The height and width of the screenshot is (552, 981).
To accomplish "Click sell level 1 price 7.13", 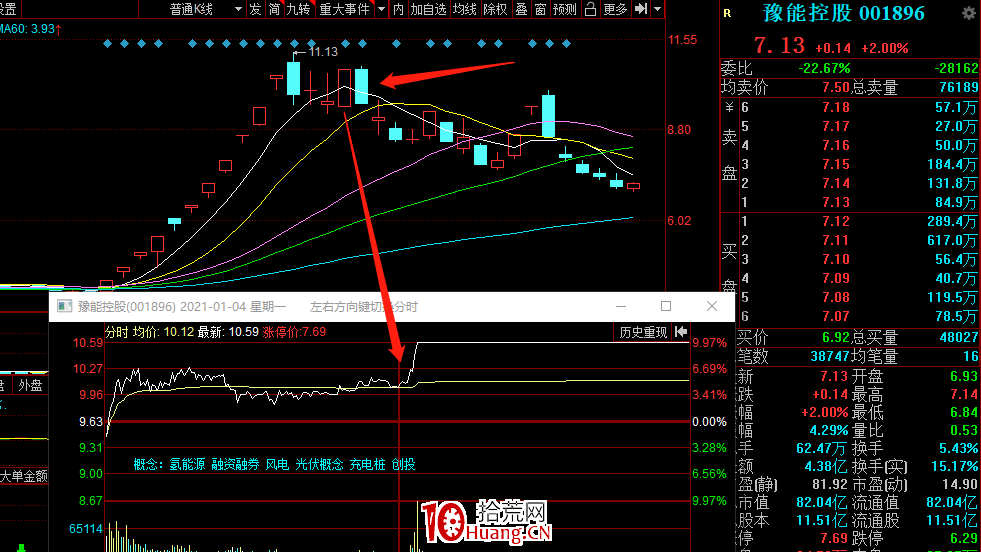I will tap(836, 202).
